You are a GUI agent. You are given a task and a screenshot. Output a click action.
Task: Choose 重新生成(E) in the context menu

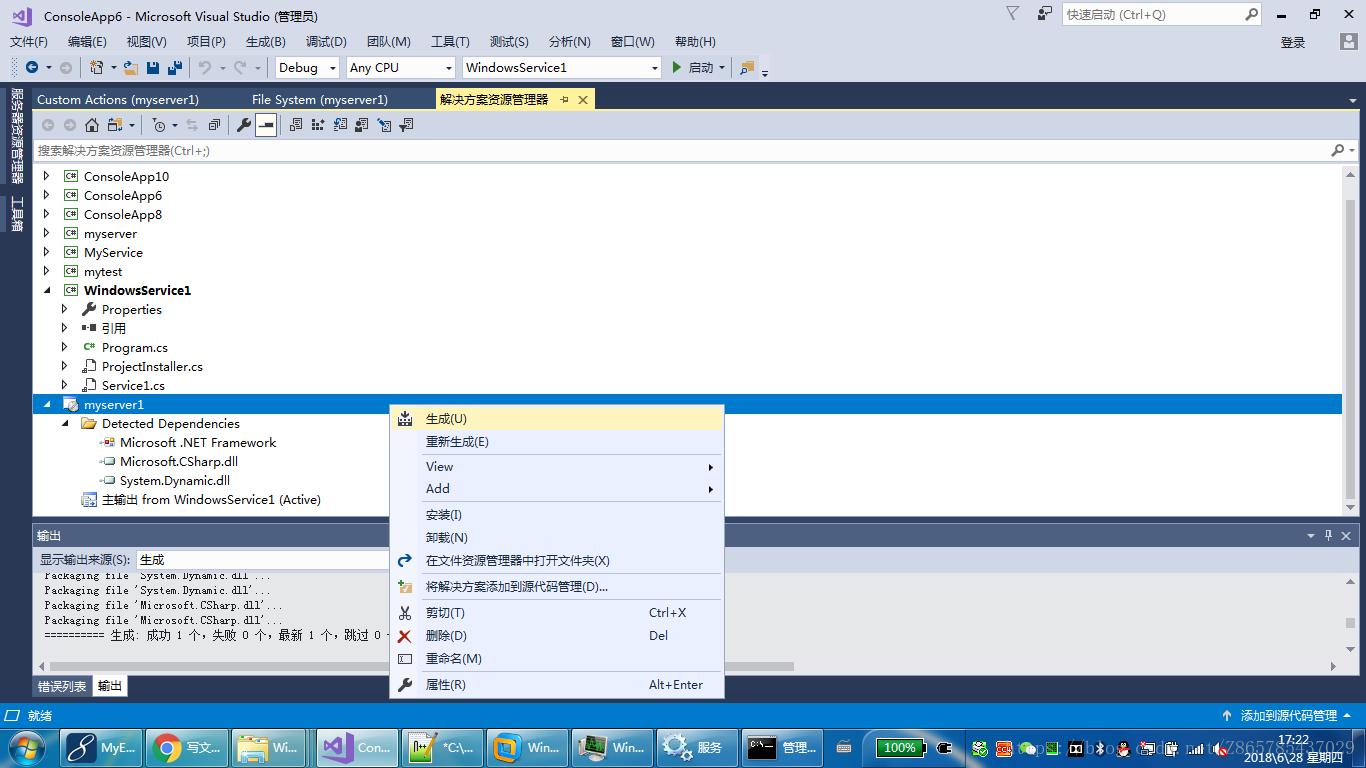[x=556, y=441]
